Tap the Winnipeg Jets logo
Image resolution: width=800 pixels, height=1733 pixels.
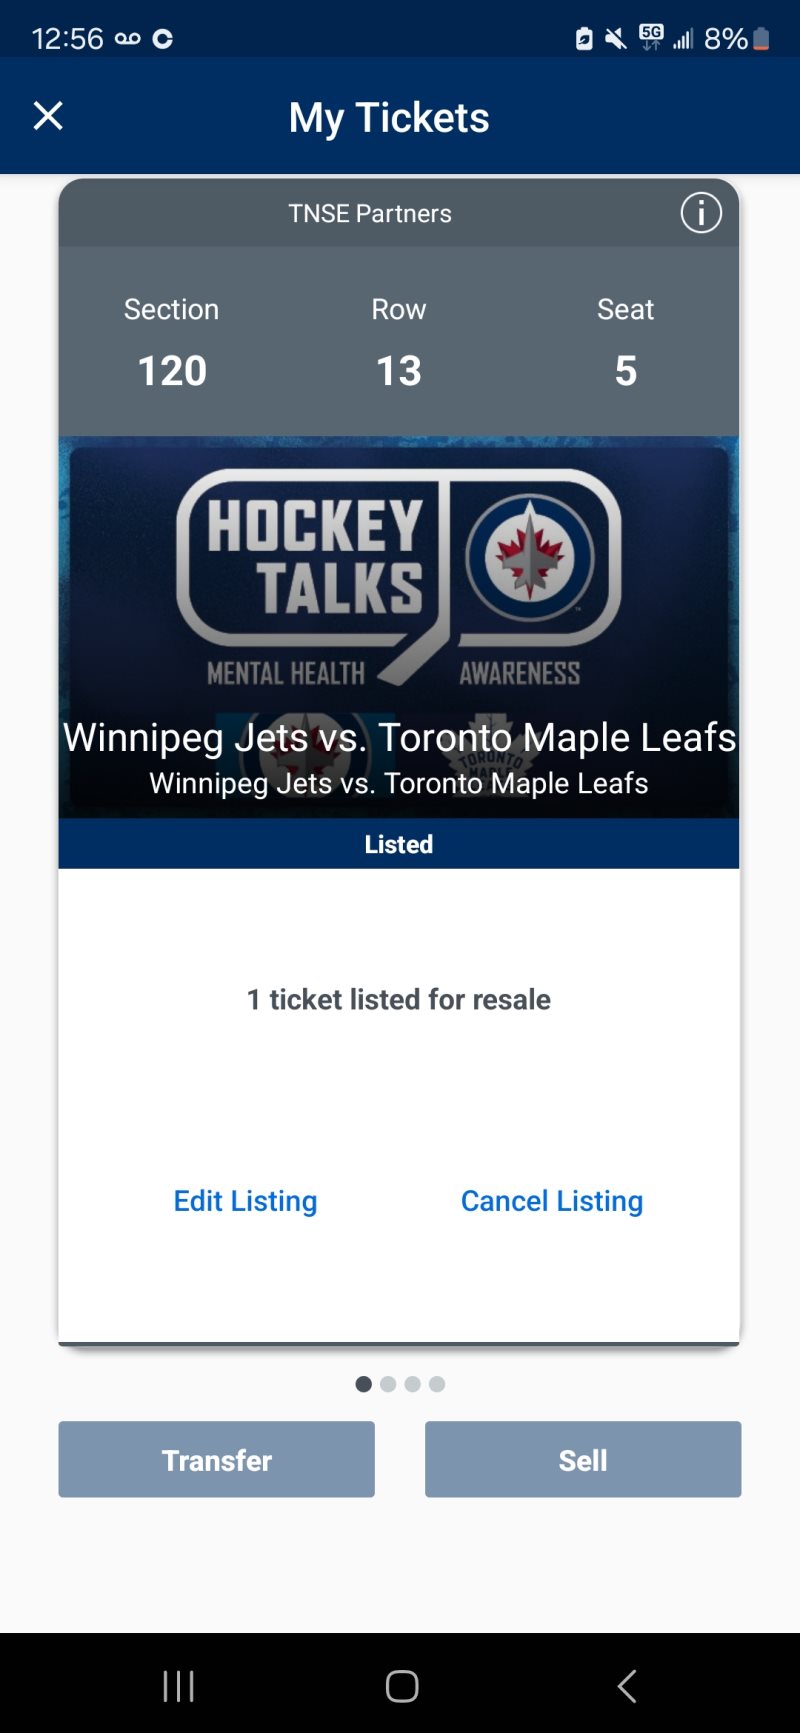coord(530,556)
